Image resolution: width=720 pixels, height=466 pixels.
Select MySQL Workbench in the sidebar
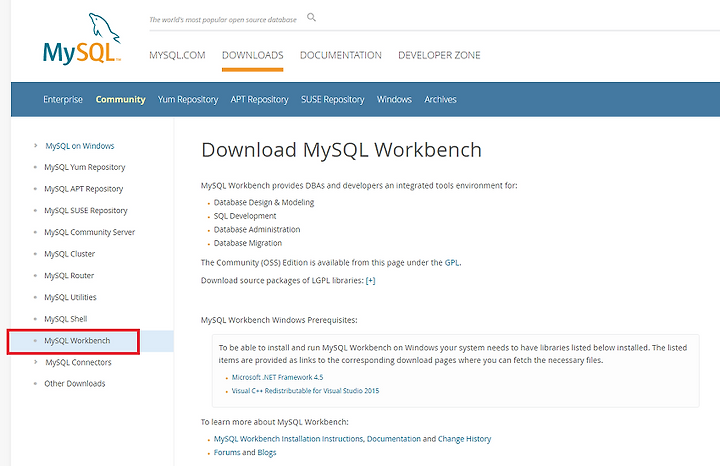(x=77, y=341)
